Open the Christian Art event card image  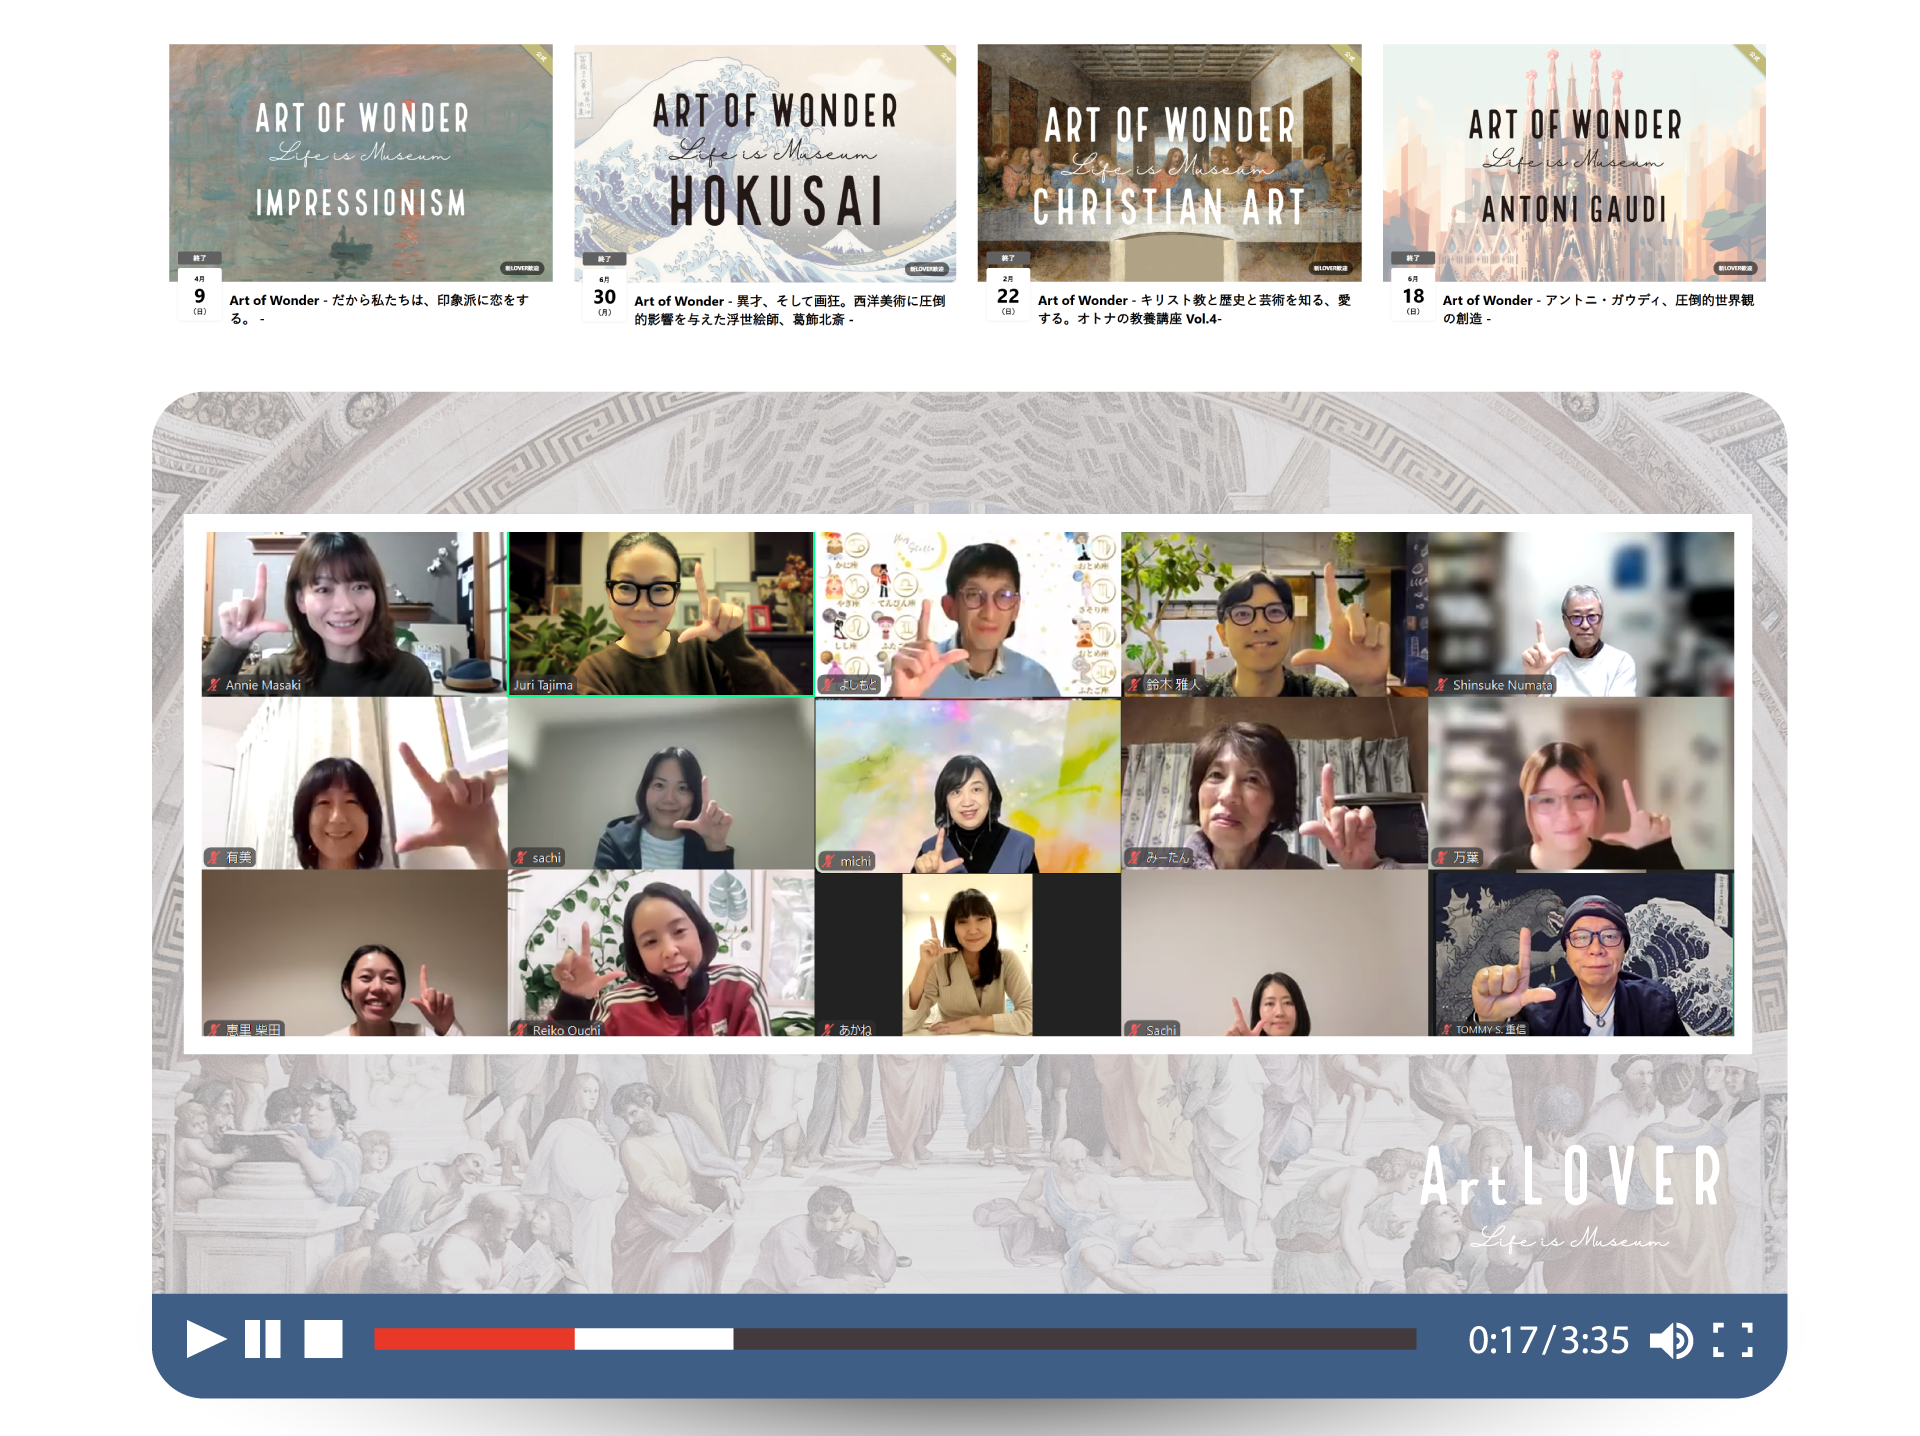(x=1169, y=162)
